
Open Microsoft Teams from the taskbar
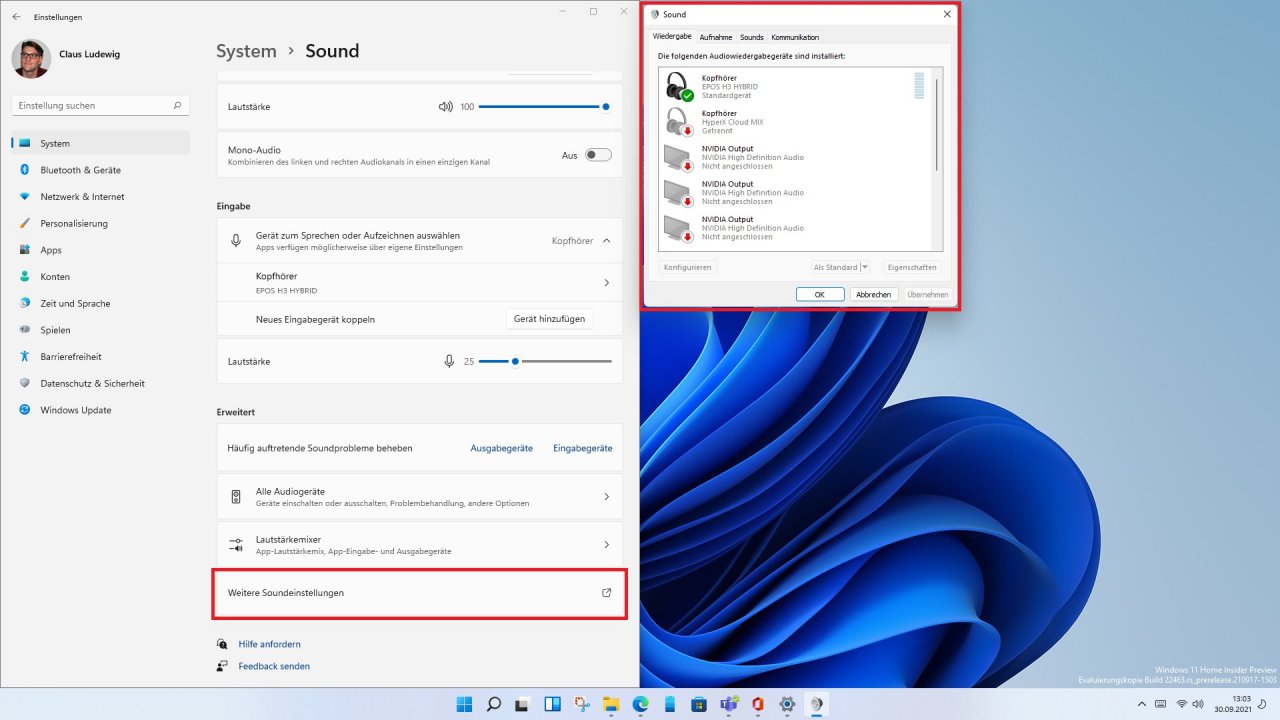tap(728, 704)
